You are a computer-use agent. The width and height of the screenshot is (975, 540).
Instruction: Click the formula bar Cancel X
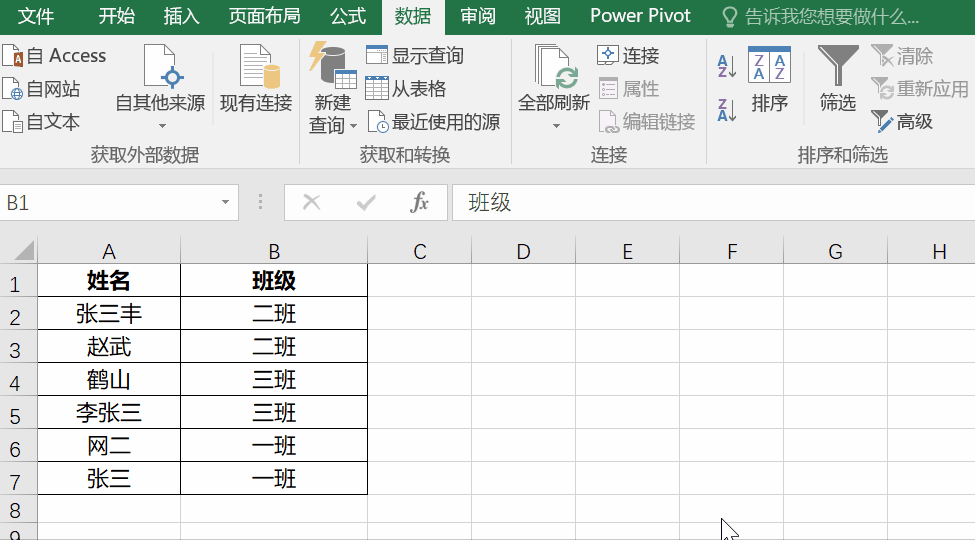[x=312, y=202]
